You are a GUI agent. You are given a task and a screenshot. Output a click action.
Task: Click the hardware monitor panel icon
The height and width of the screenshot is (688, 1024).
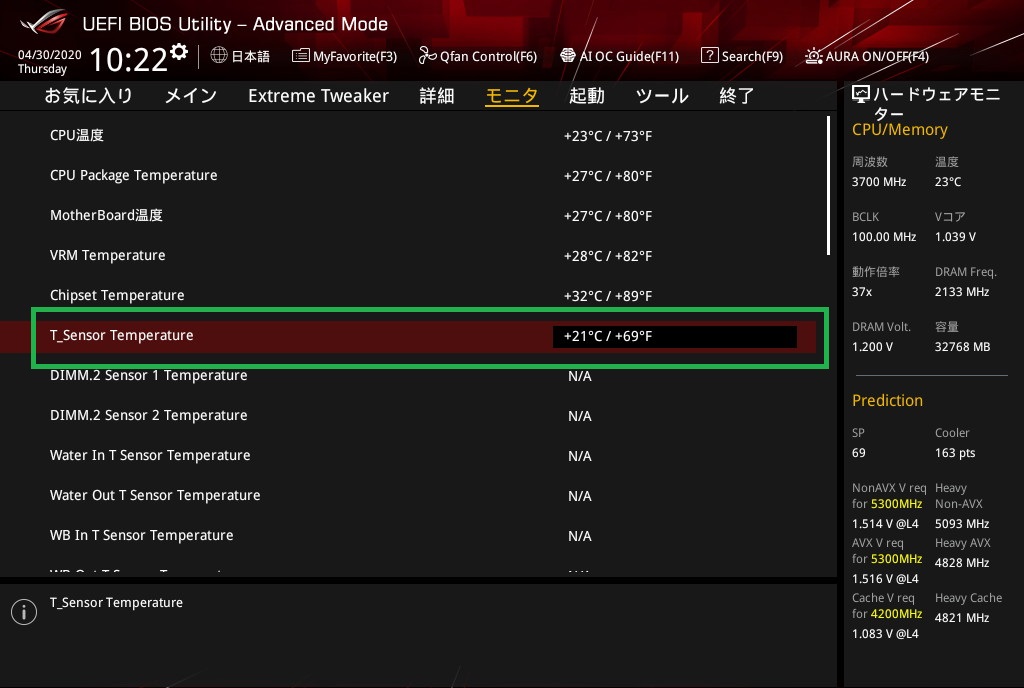[861, 95]
